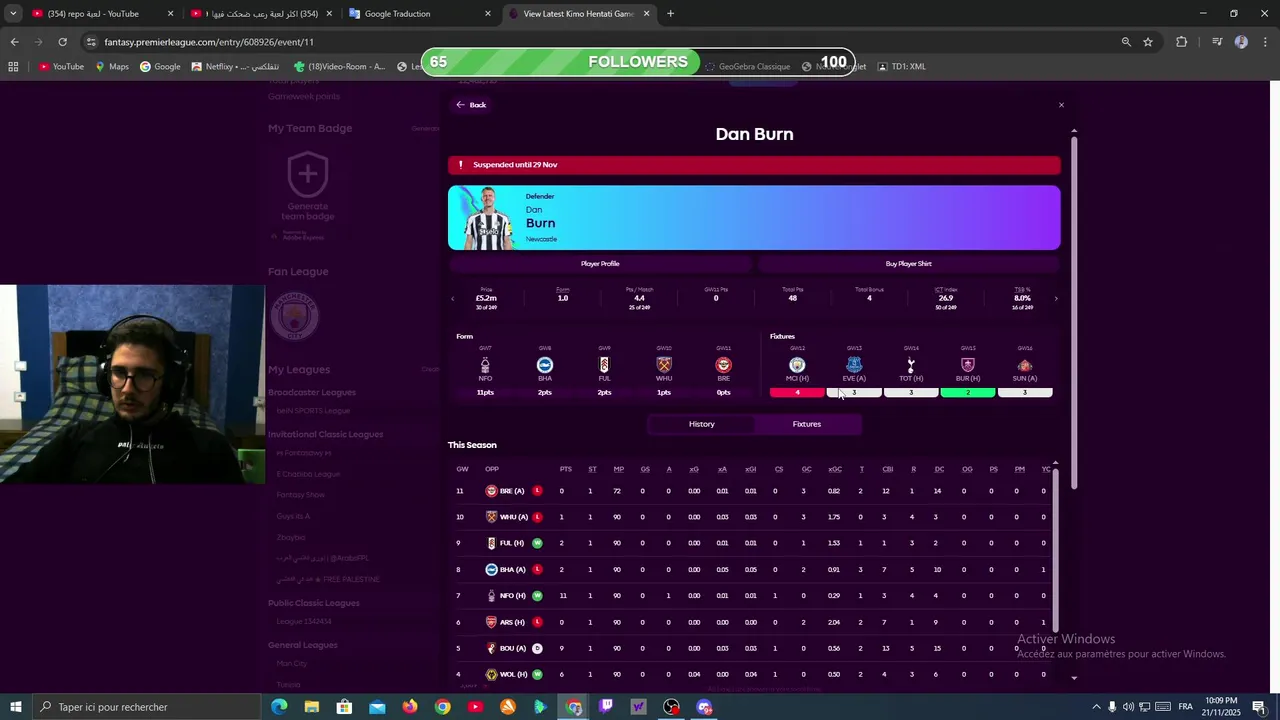Click the address bar URL
1280x720 pixels.
tap(209, 42)
